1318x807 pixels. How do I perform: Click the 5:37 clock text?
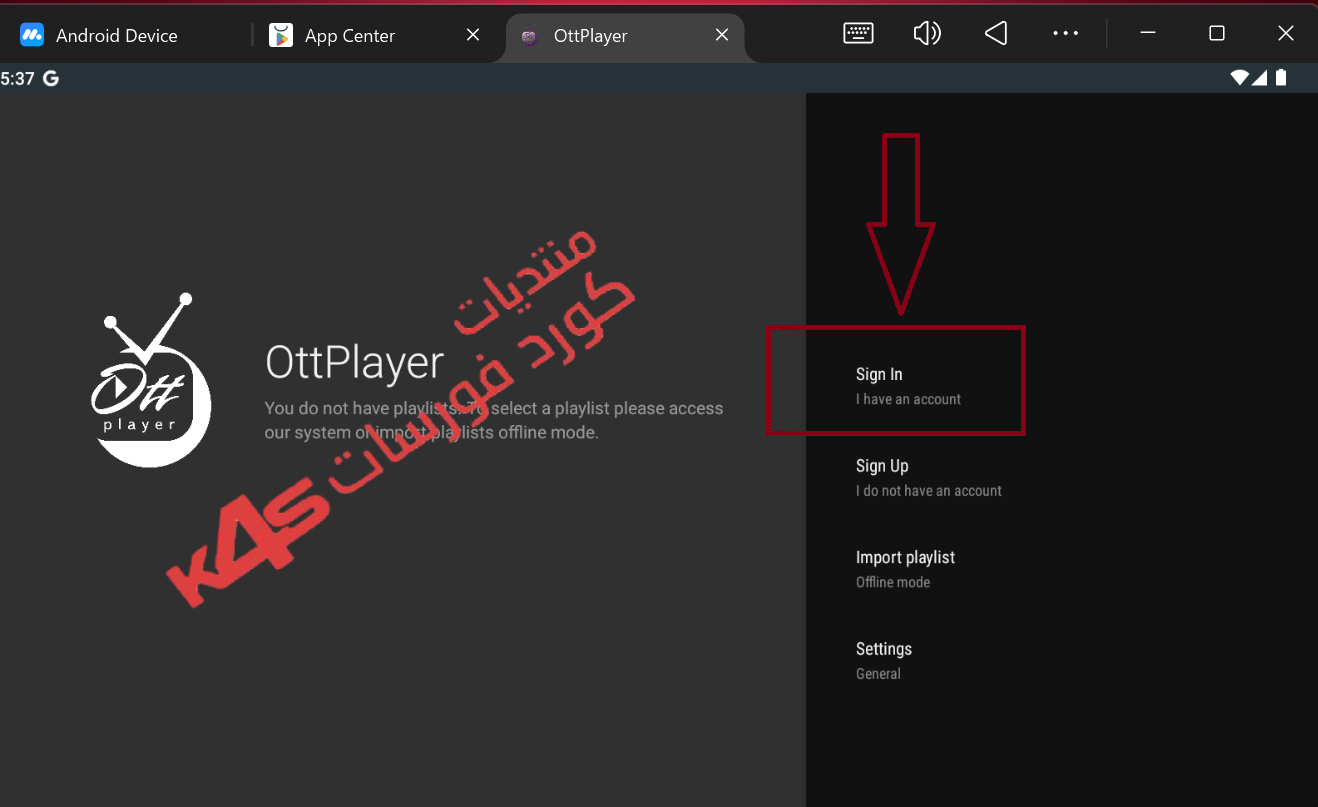18,78
